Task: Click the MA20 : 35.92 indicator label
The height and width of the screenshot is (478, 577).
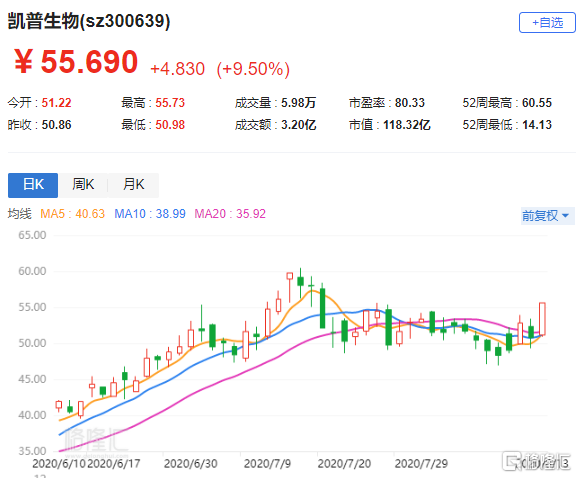Action: (x=230, y=214)
